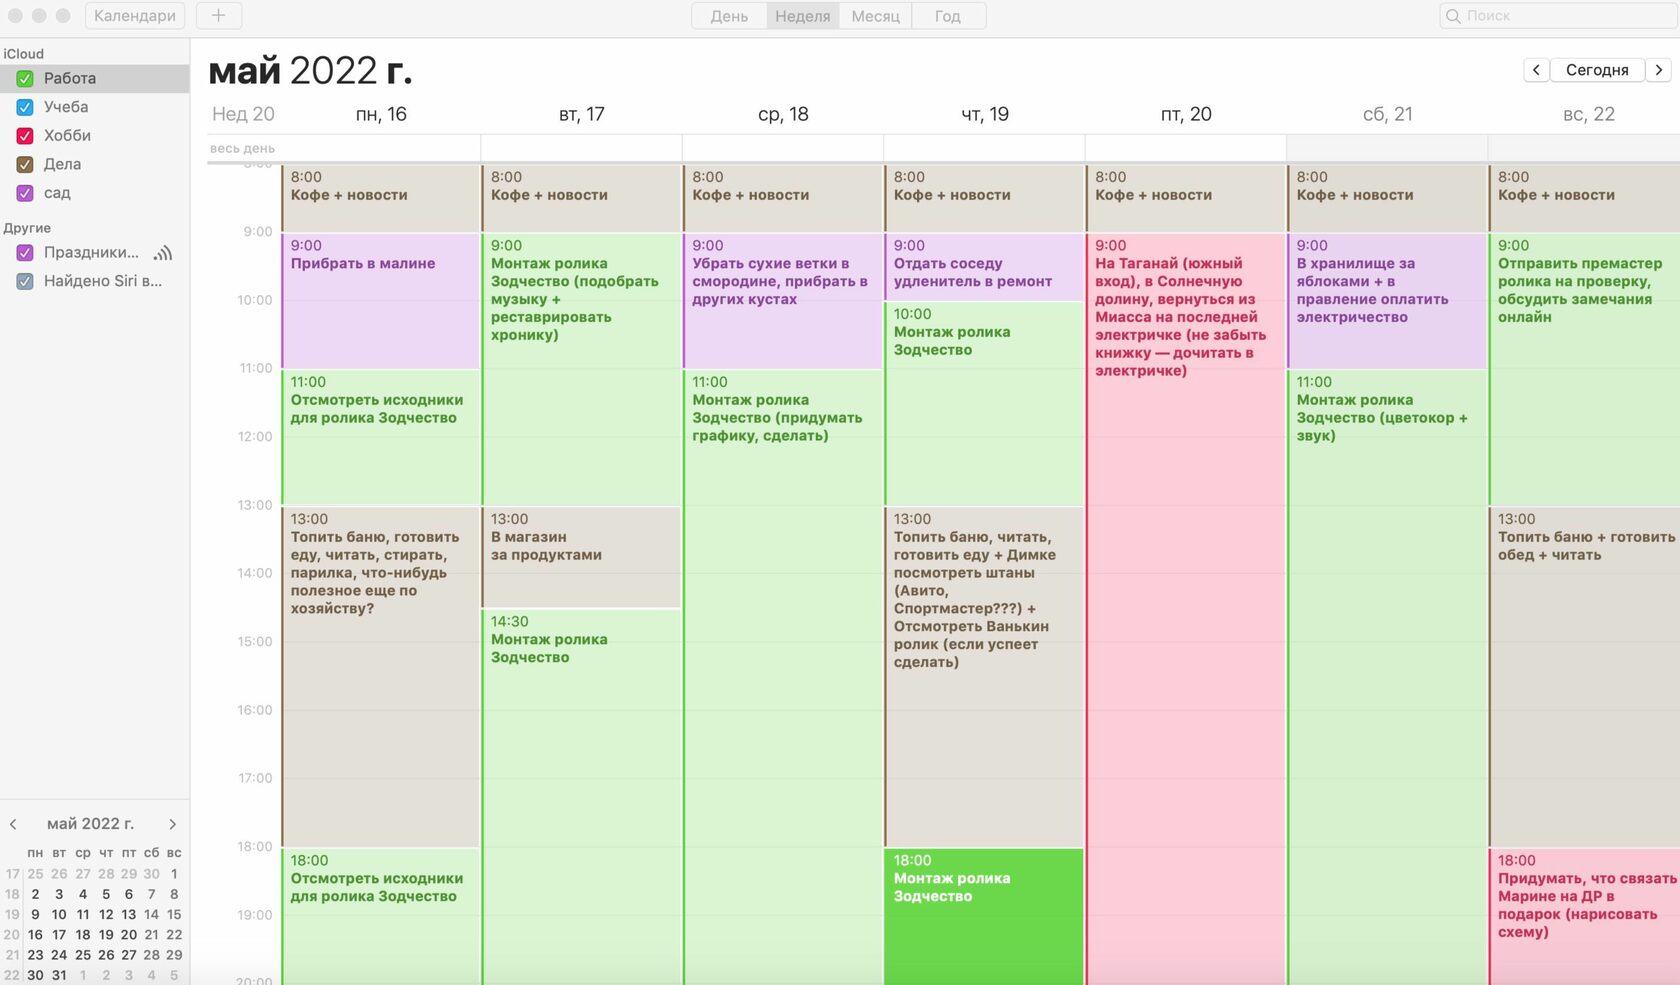The height and width of the screenshot is (985, 1680).
Task: Hide the Учеба calendar
Action: click(25, 107)
